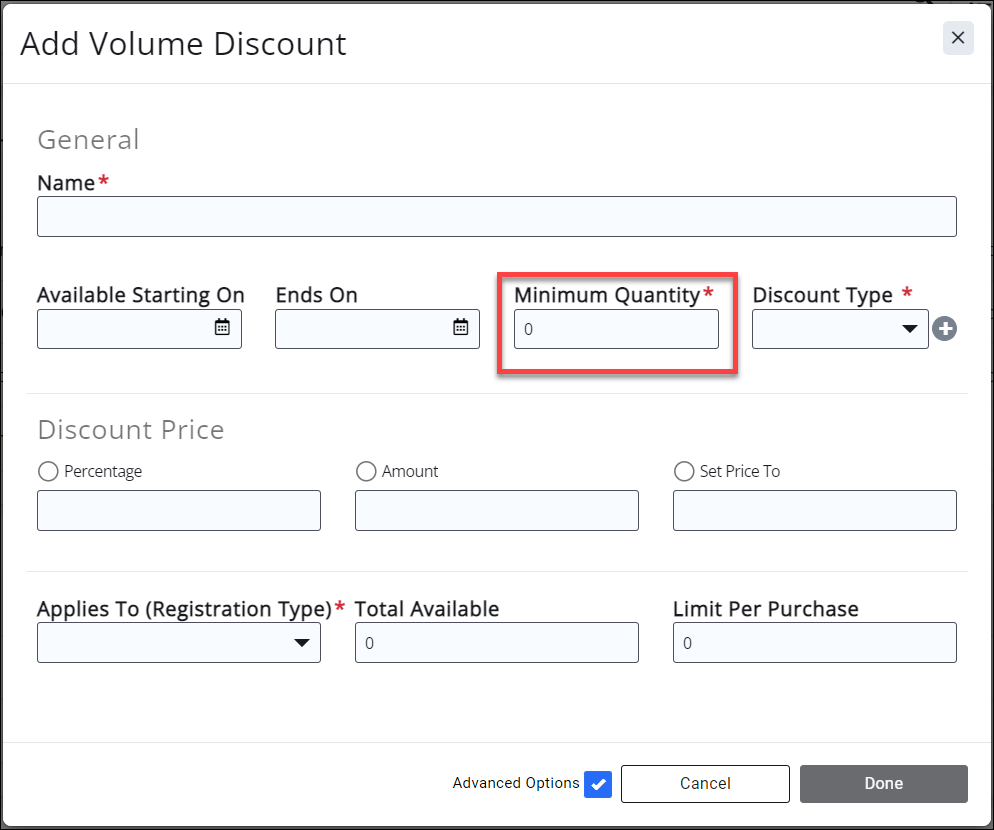Viewport: 994px width, 830px height.
Task: Focus the Minimum Quantity field
Action: [616, 329]
